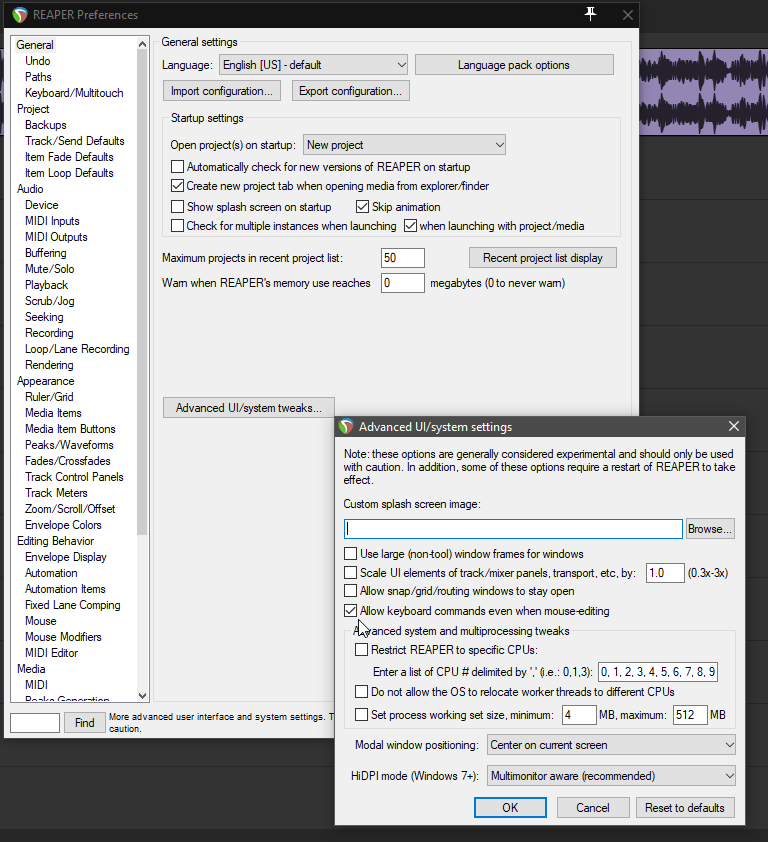Enable allow snap/grid/routing windows to stay open
The image size is (768, 842).
[350, 591]
